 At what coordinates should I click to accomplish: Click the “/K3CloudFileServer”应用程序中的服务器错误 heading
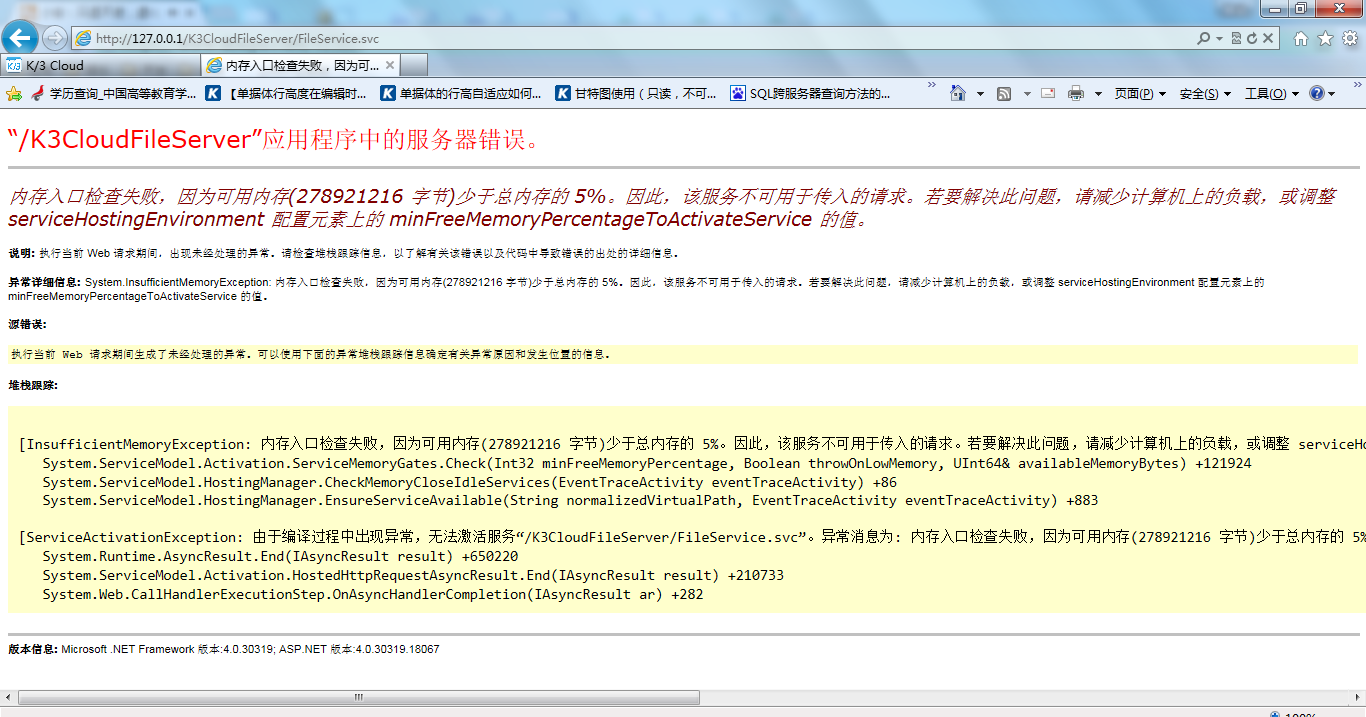pyautogui.click(x=276, y=139)
